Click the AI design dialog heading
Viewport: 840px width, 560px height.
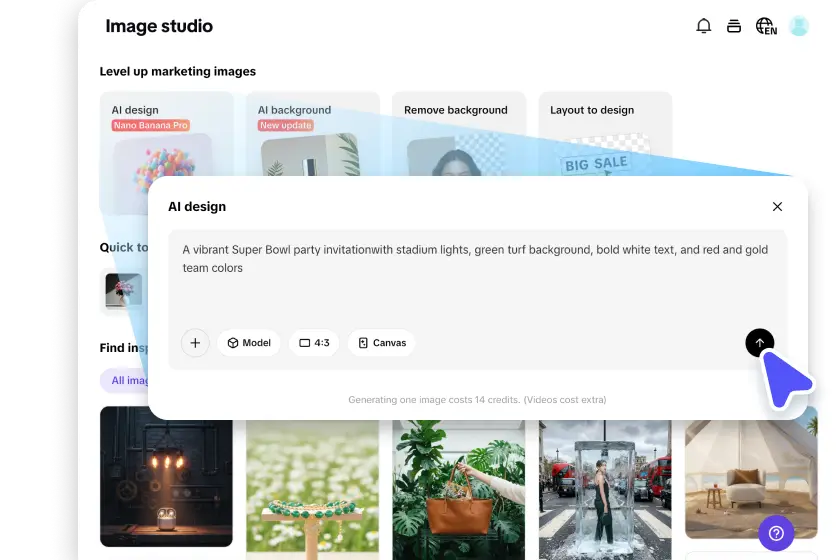click(x=197, y=207)
